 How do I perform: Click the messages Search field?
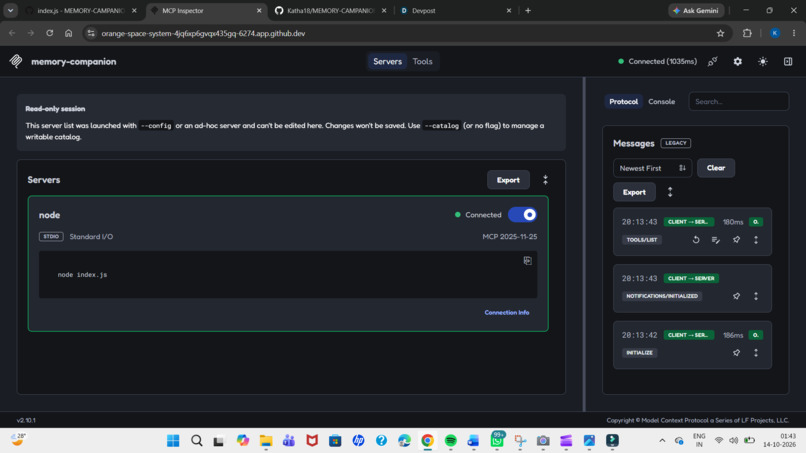738,102
